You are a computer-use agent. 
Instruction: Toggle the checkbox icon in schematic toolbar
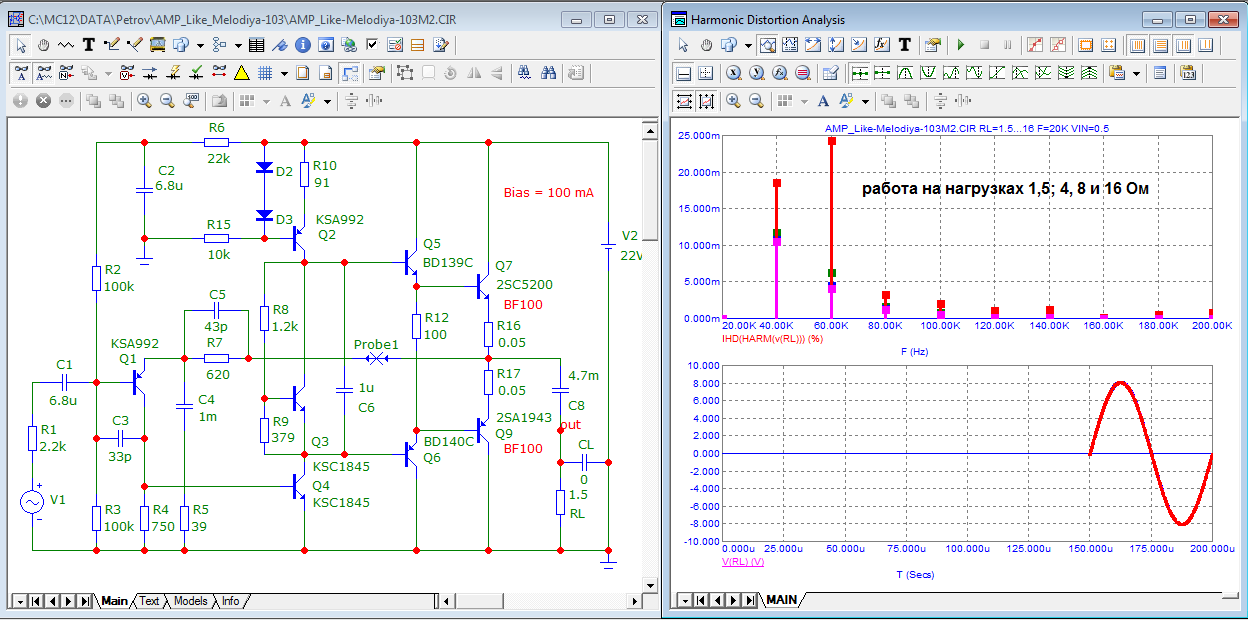(372, 45)
